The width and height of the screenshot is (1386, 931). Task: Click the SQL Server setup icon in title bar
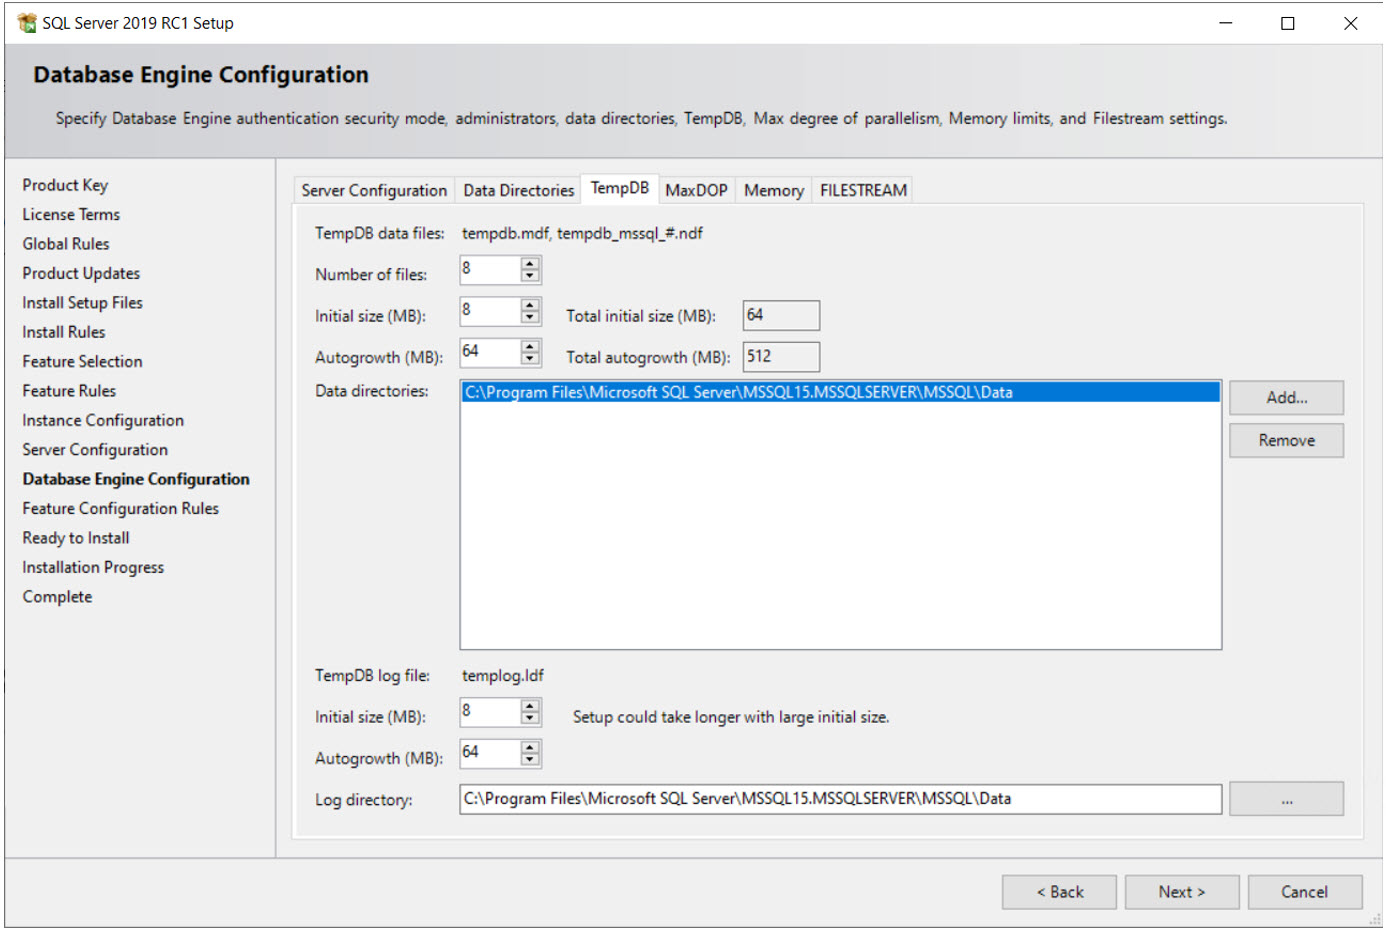(24, 22)
